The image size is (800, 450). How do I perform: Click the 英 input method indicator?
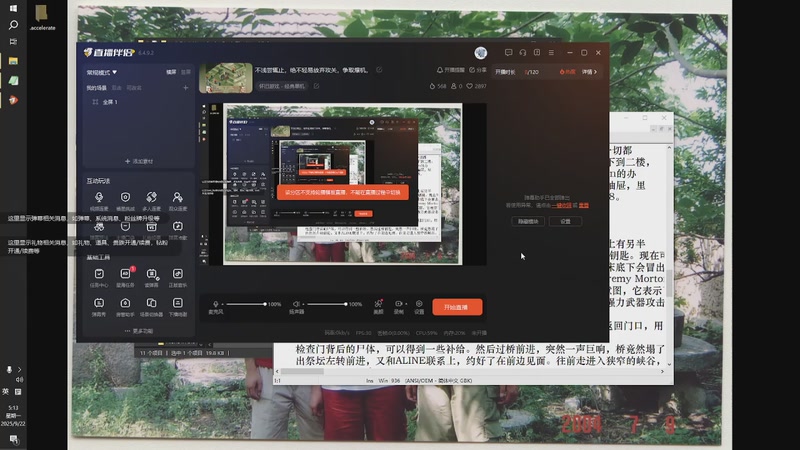pos(6,392)
